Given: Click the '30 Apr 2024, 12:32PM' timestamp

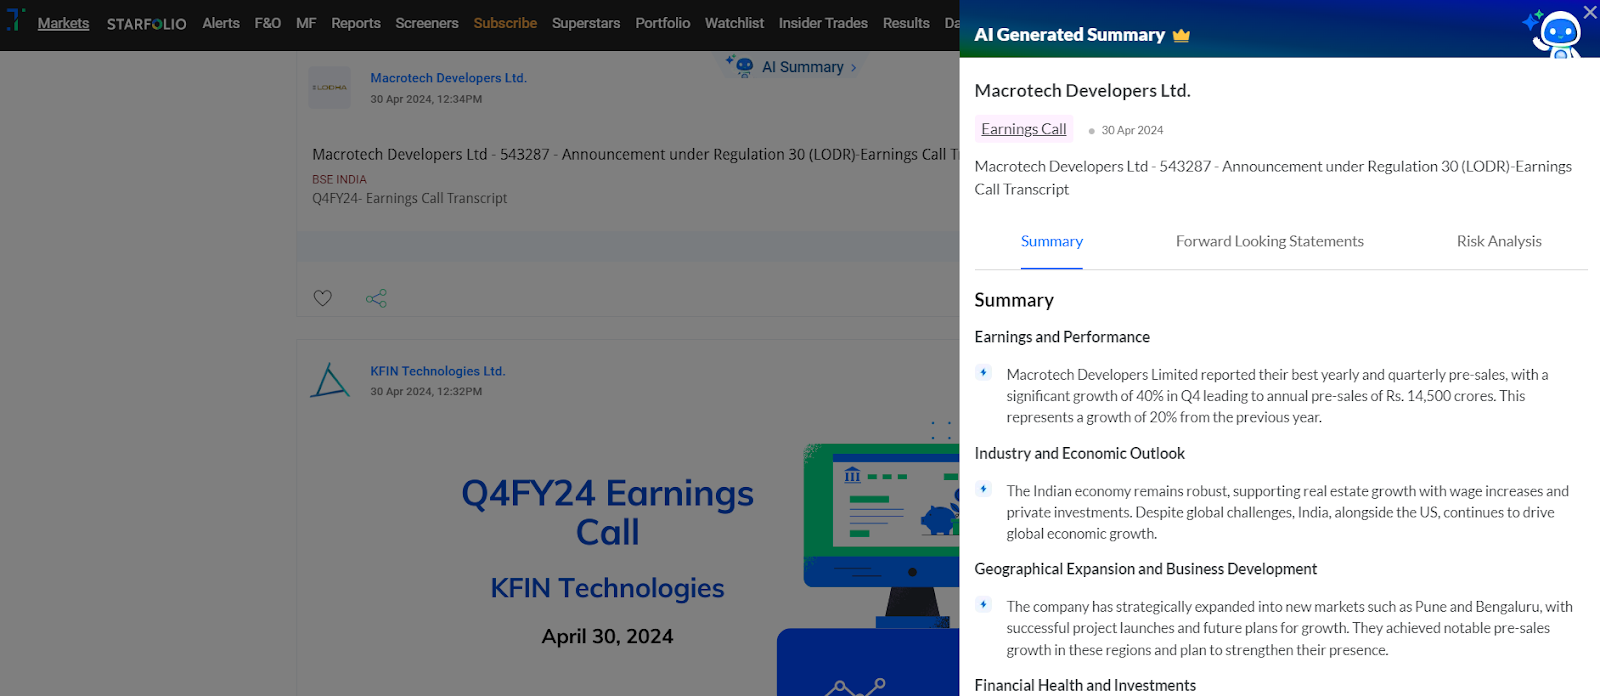Looking at the screenshot, I should (426, 391).
